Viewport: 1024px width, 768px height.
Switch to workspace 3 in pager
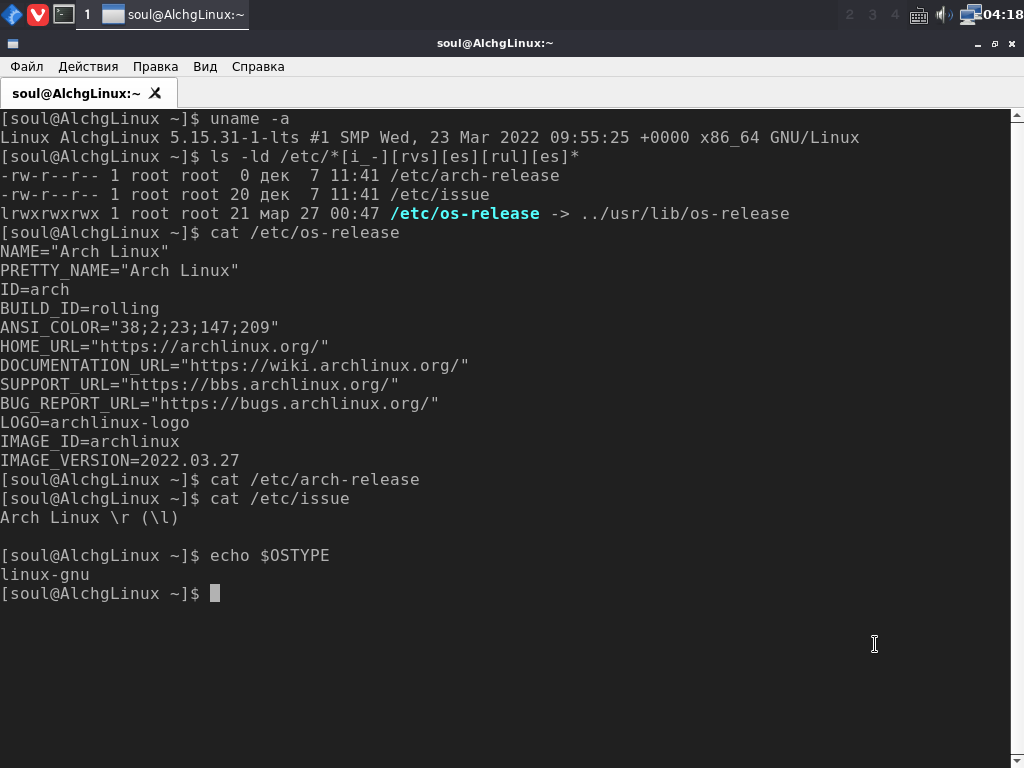point(872,14)
